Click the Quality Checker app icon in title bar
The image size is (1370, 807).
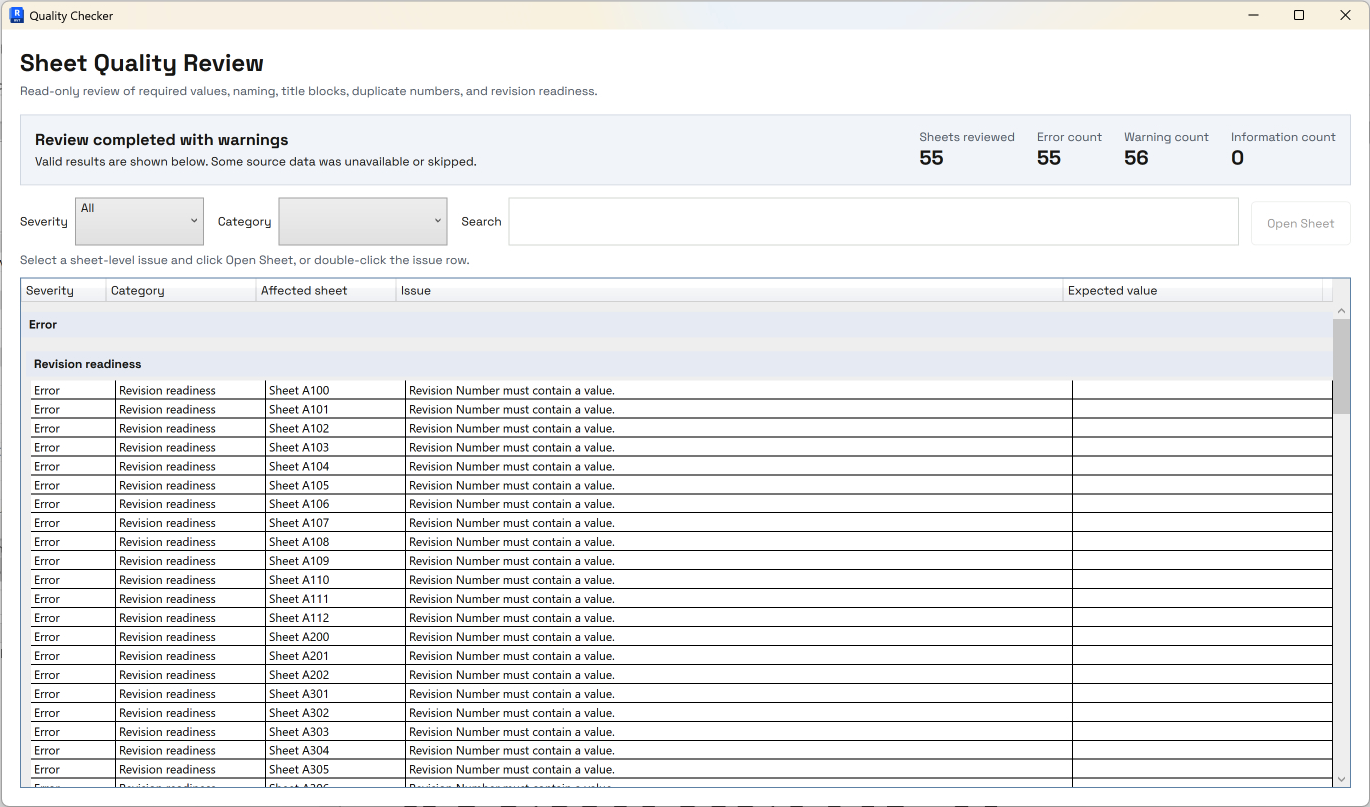pyautogui.click(x=16, y=15)
